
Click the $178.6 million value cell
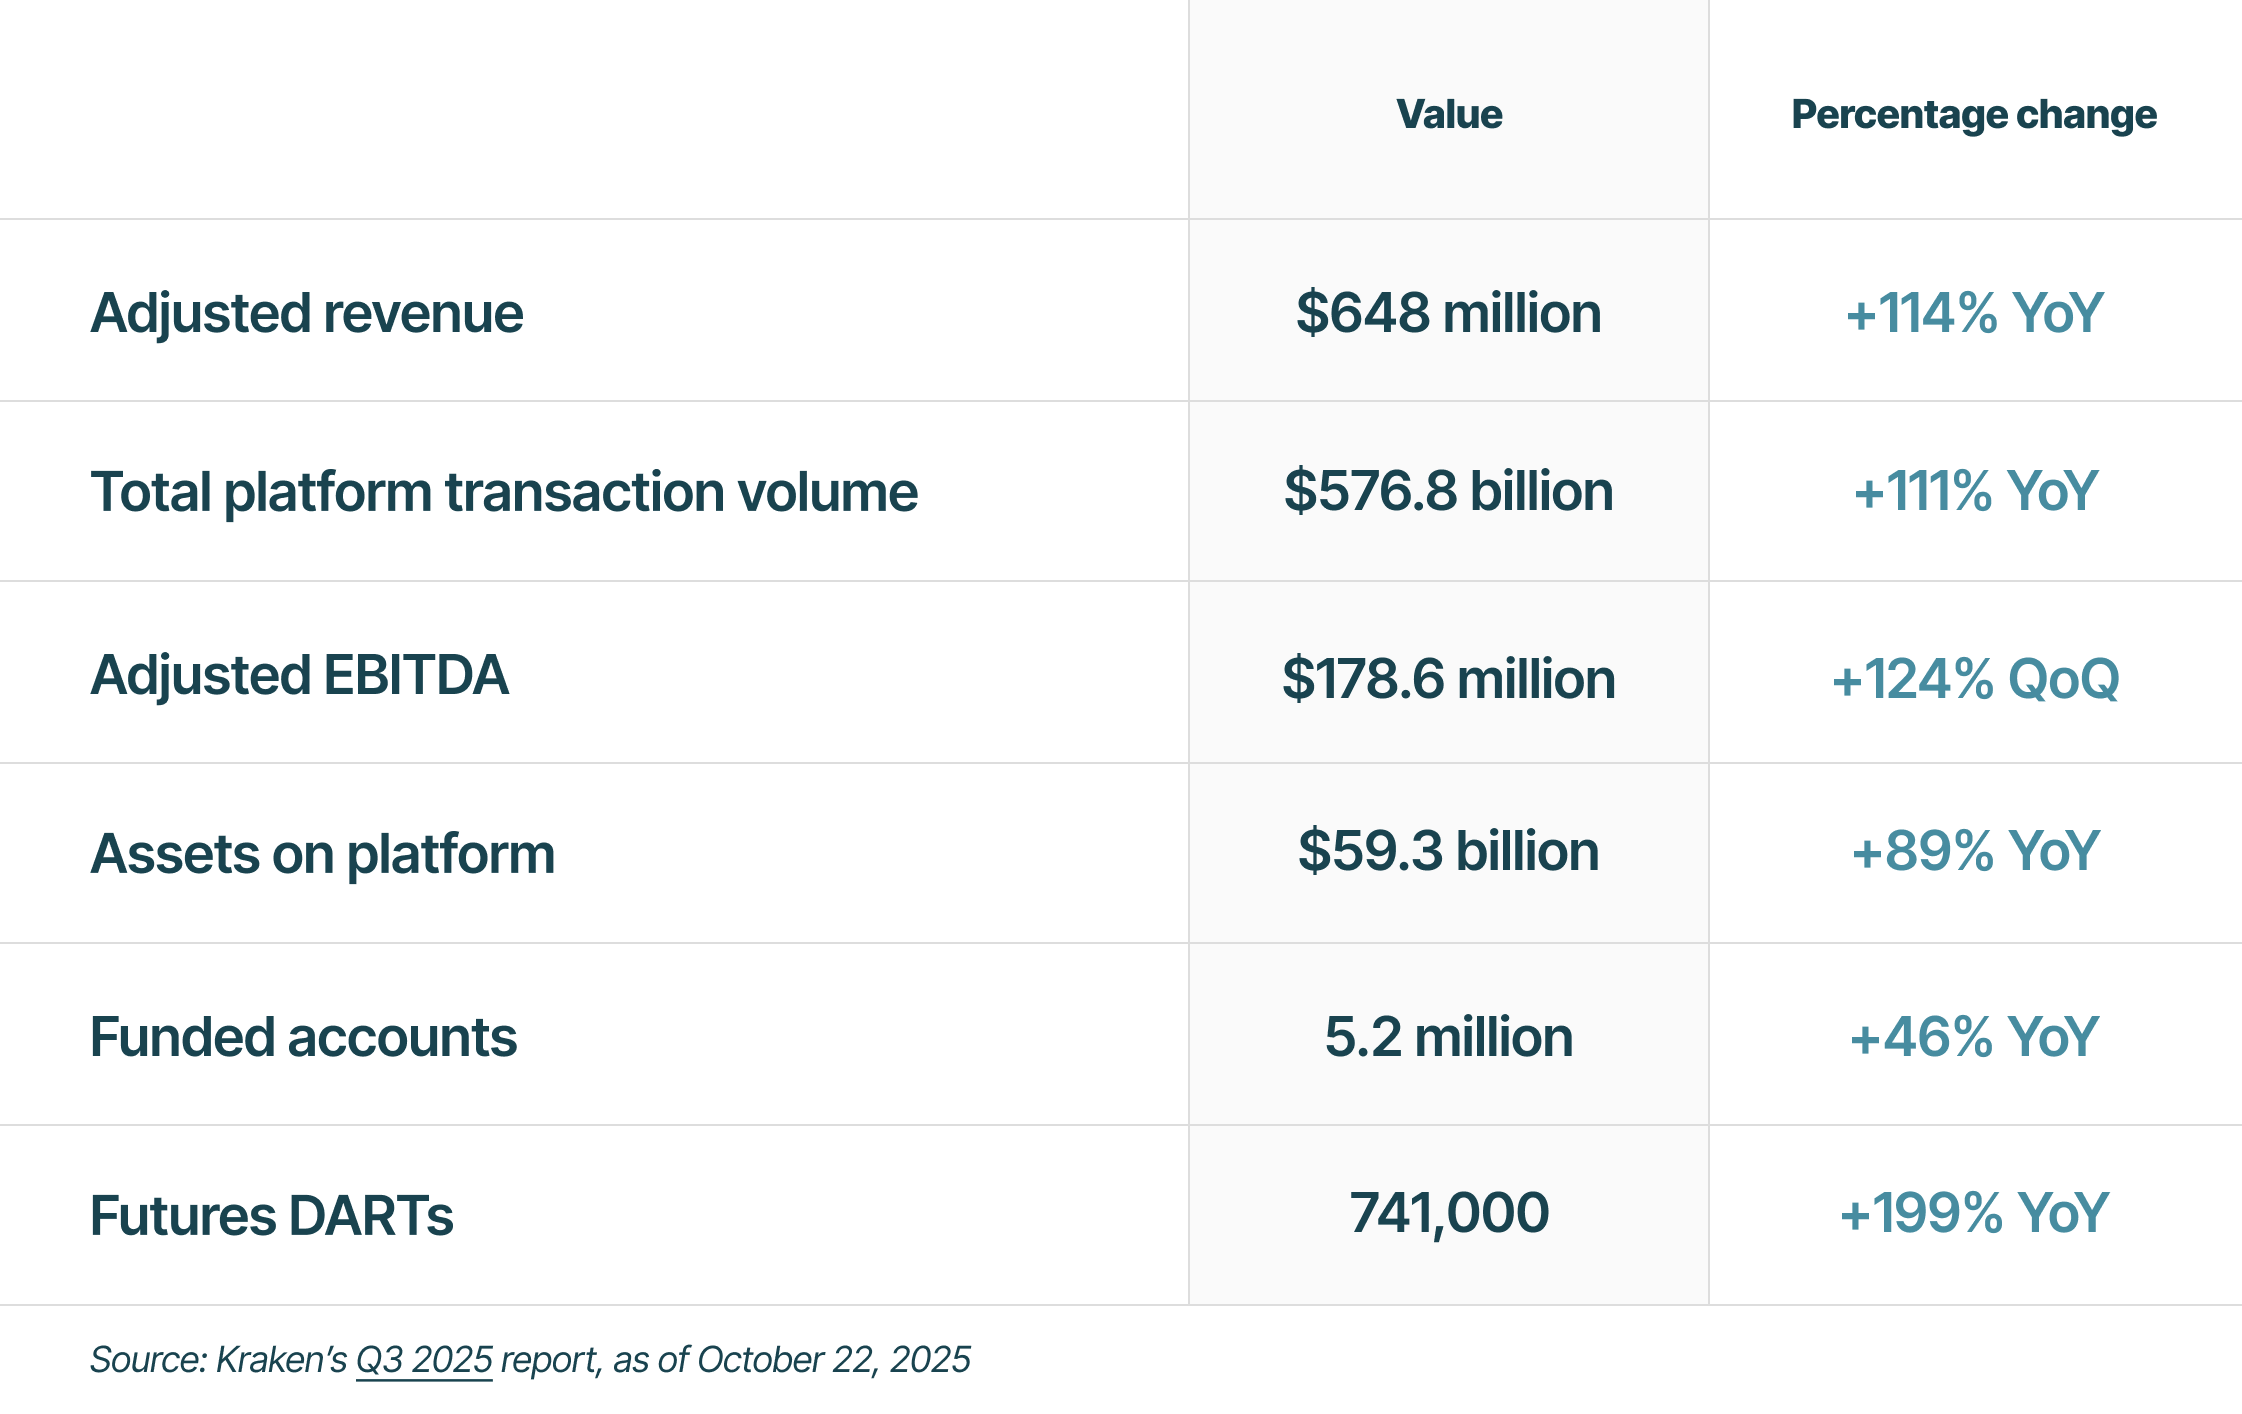1449,679
